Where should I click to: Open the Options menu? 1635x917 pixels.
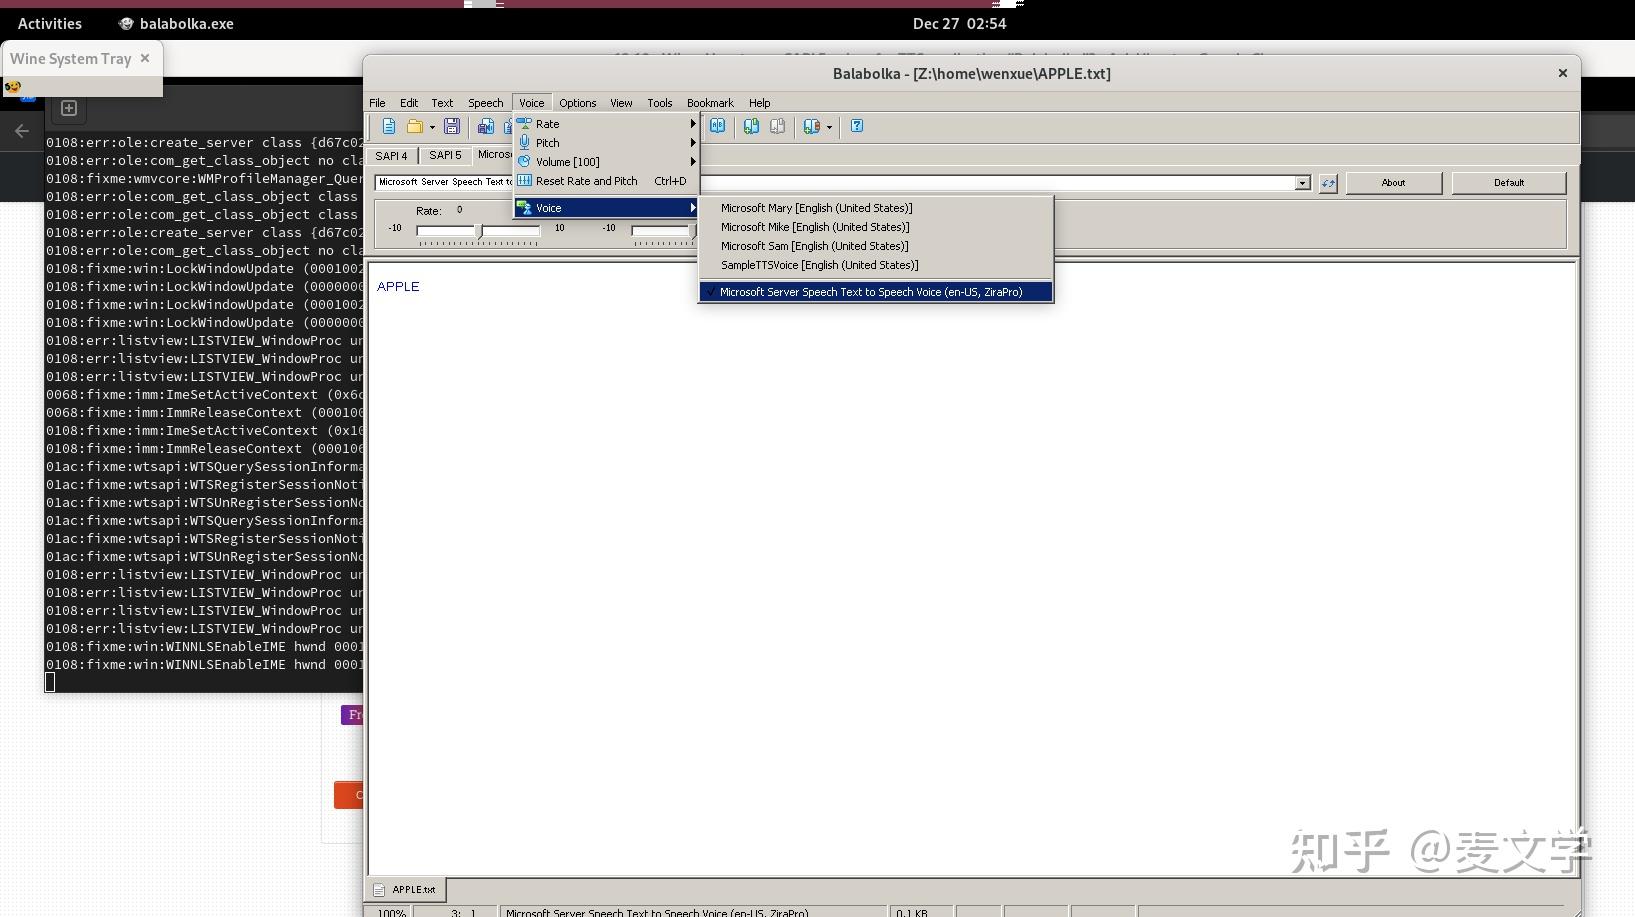(578, 103)
